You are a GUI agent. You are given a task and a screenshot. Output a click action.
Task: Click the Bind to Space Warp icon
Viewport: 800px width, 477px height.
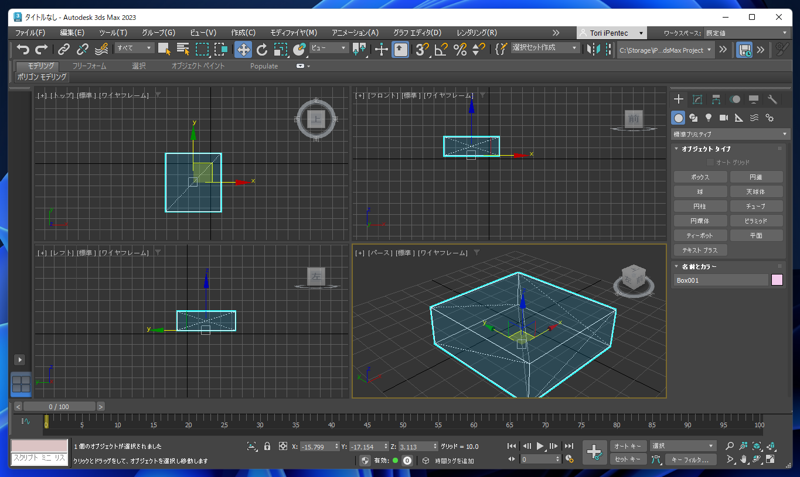click(101, 49)
